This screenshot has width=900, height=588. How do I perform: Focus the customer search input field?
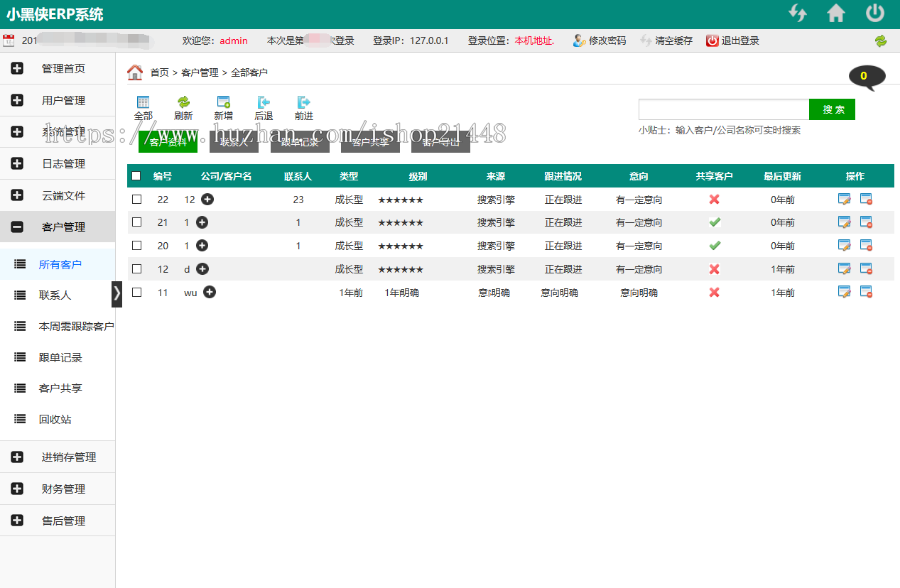(723, 109)
